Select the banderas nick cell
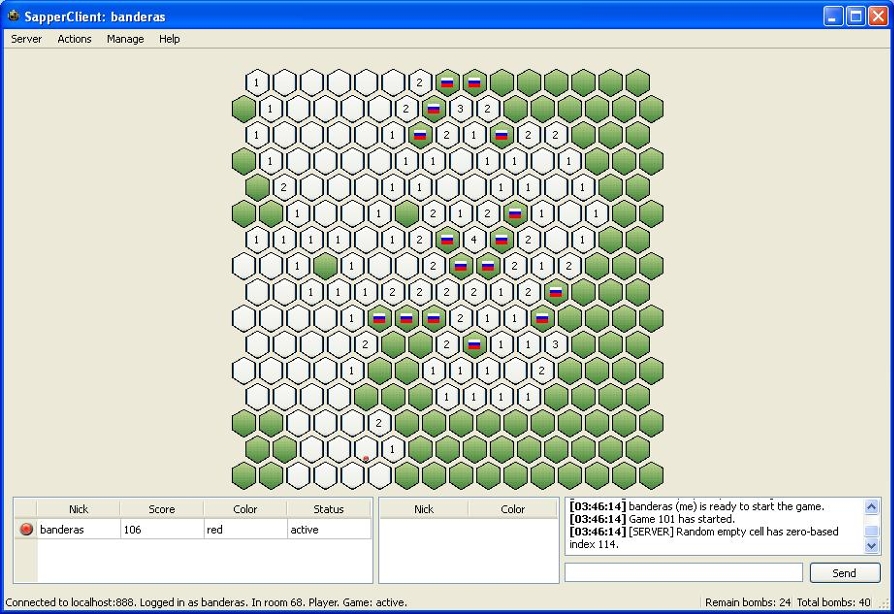The height and width of the screenshot is (614, 894). pyautogui.click(x=78, y=529)
